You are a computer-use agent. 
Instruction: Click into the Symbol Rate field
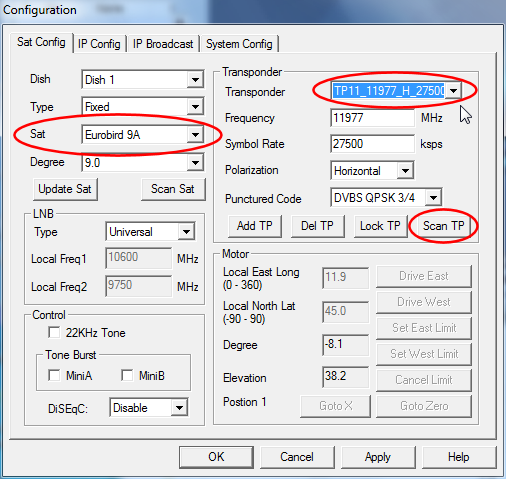372,144
